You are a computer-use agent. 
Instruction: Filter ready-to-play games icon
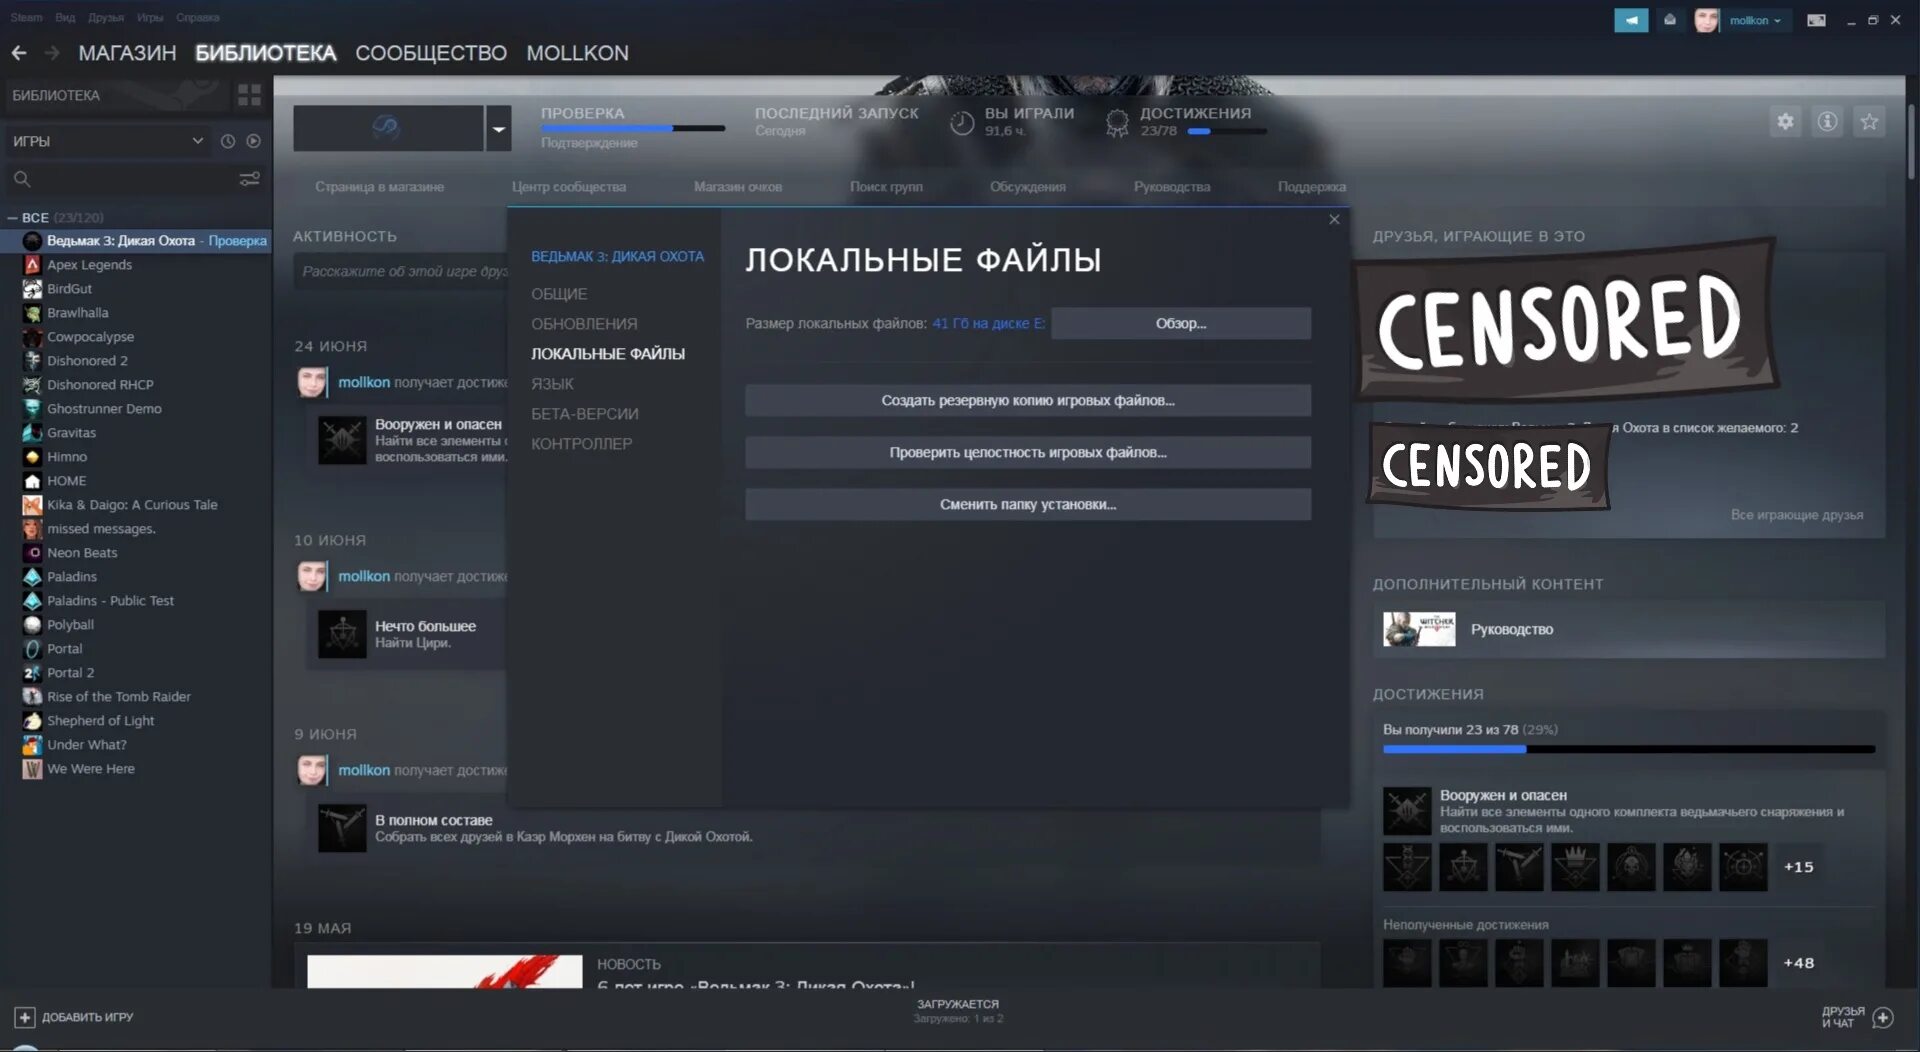(x=254, y=141)
